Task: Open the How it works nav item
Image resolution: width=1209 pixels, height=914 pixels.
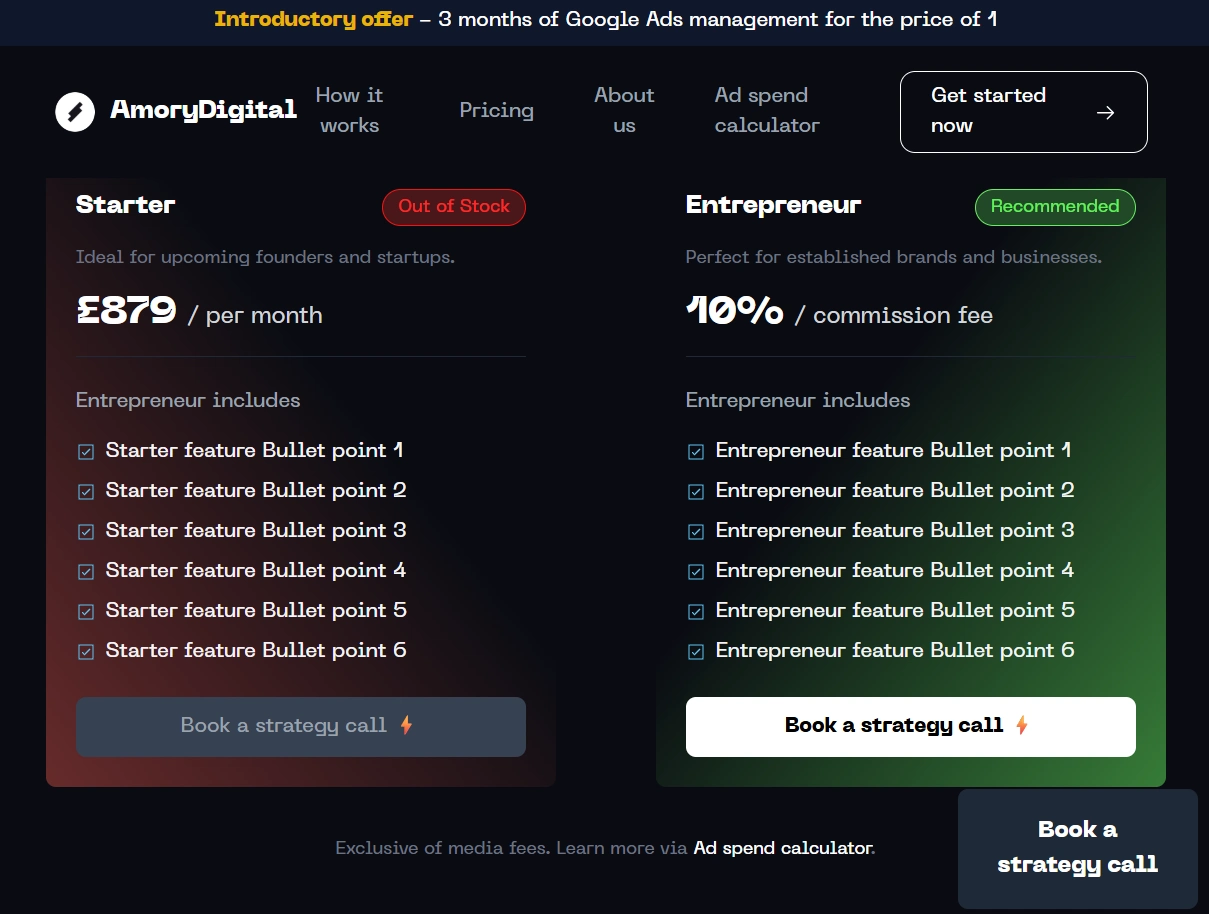Action: coord(349,110)
